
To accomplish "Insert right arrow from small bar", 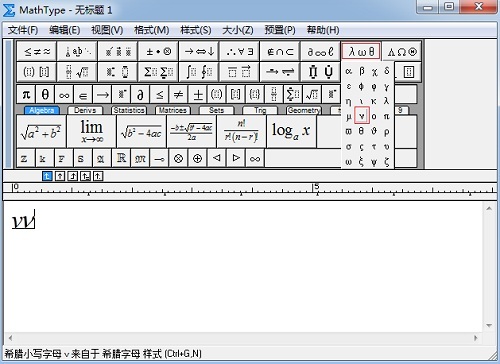I will [102, 95].
